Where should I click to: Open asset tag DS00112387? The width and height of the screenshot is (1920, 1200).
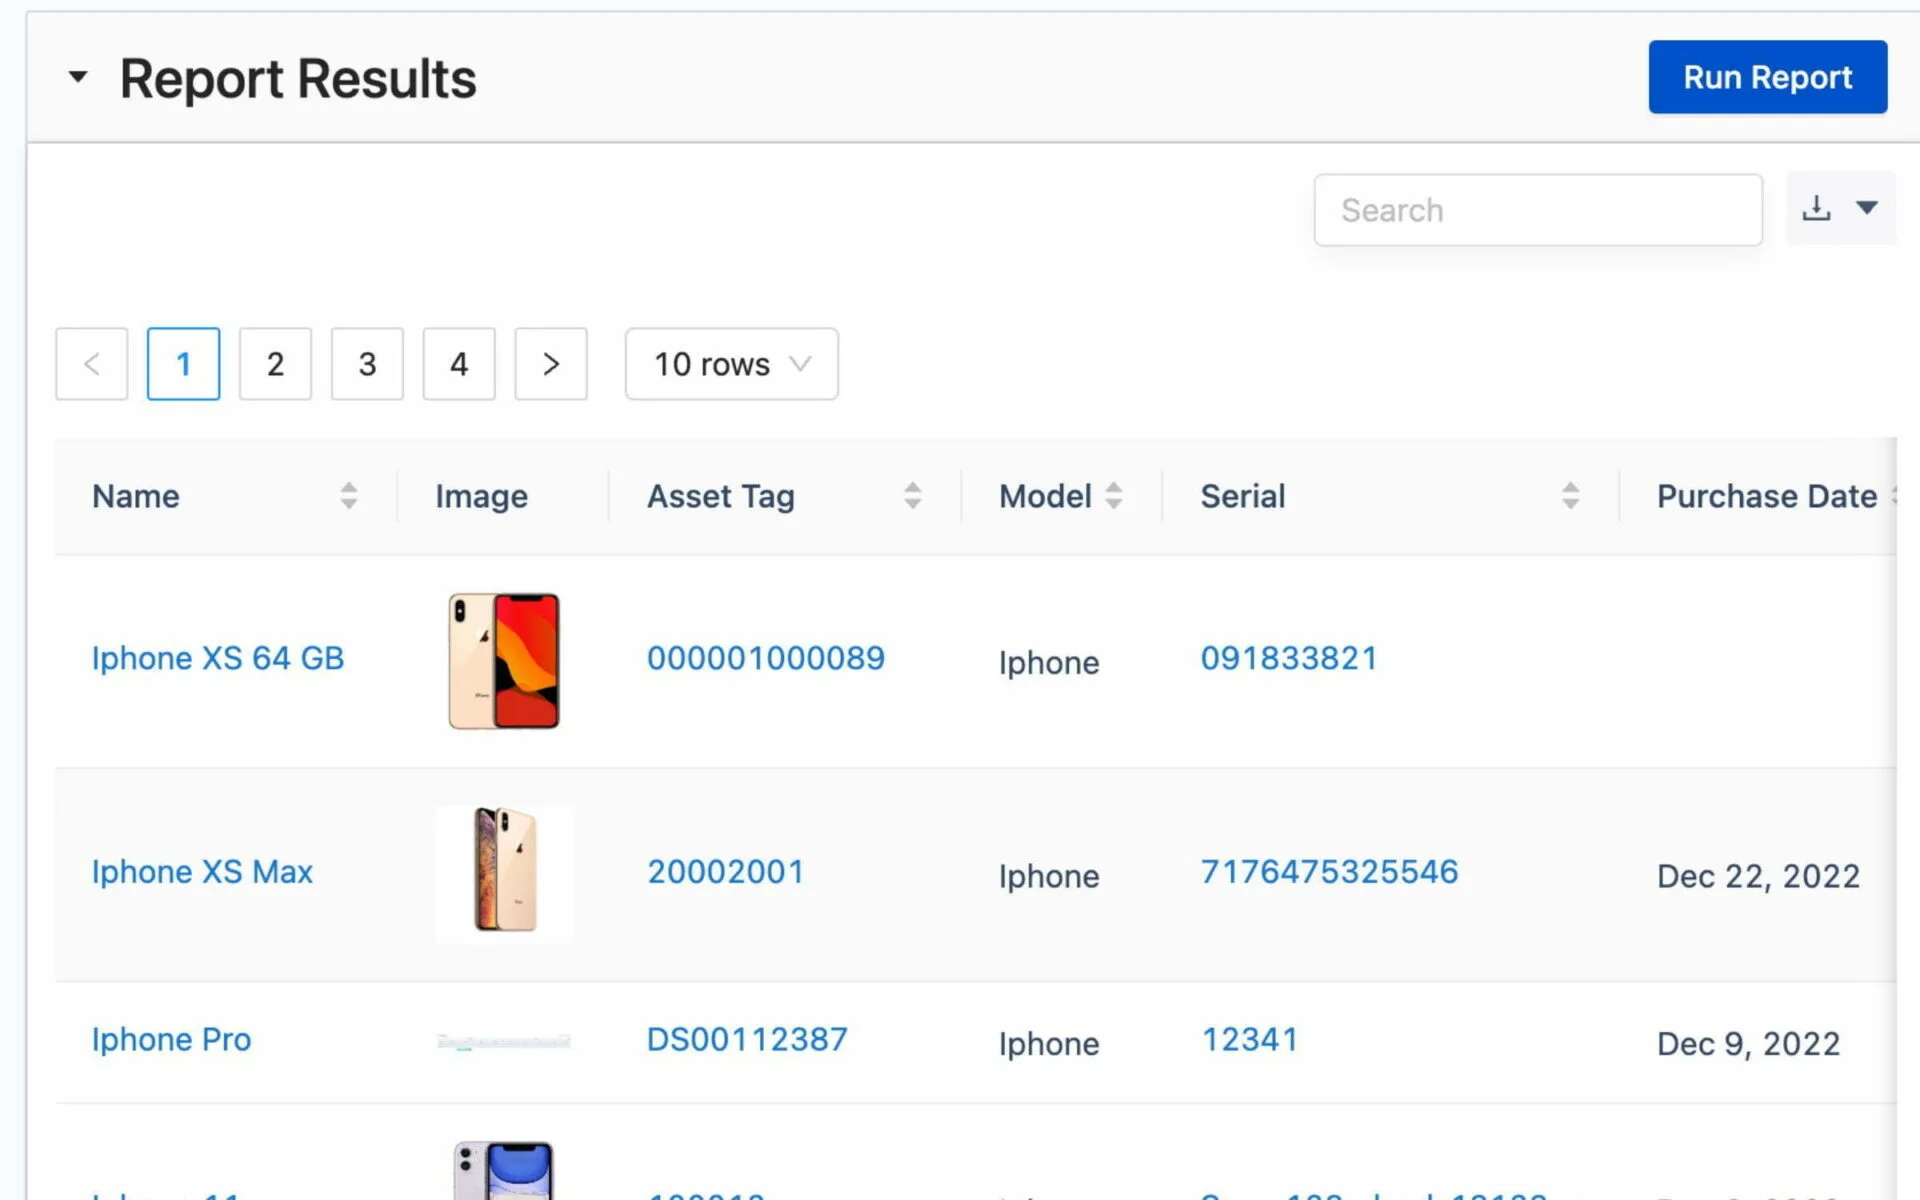[x=747, y=1040]
